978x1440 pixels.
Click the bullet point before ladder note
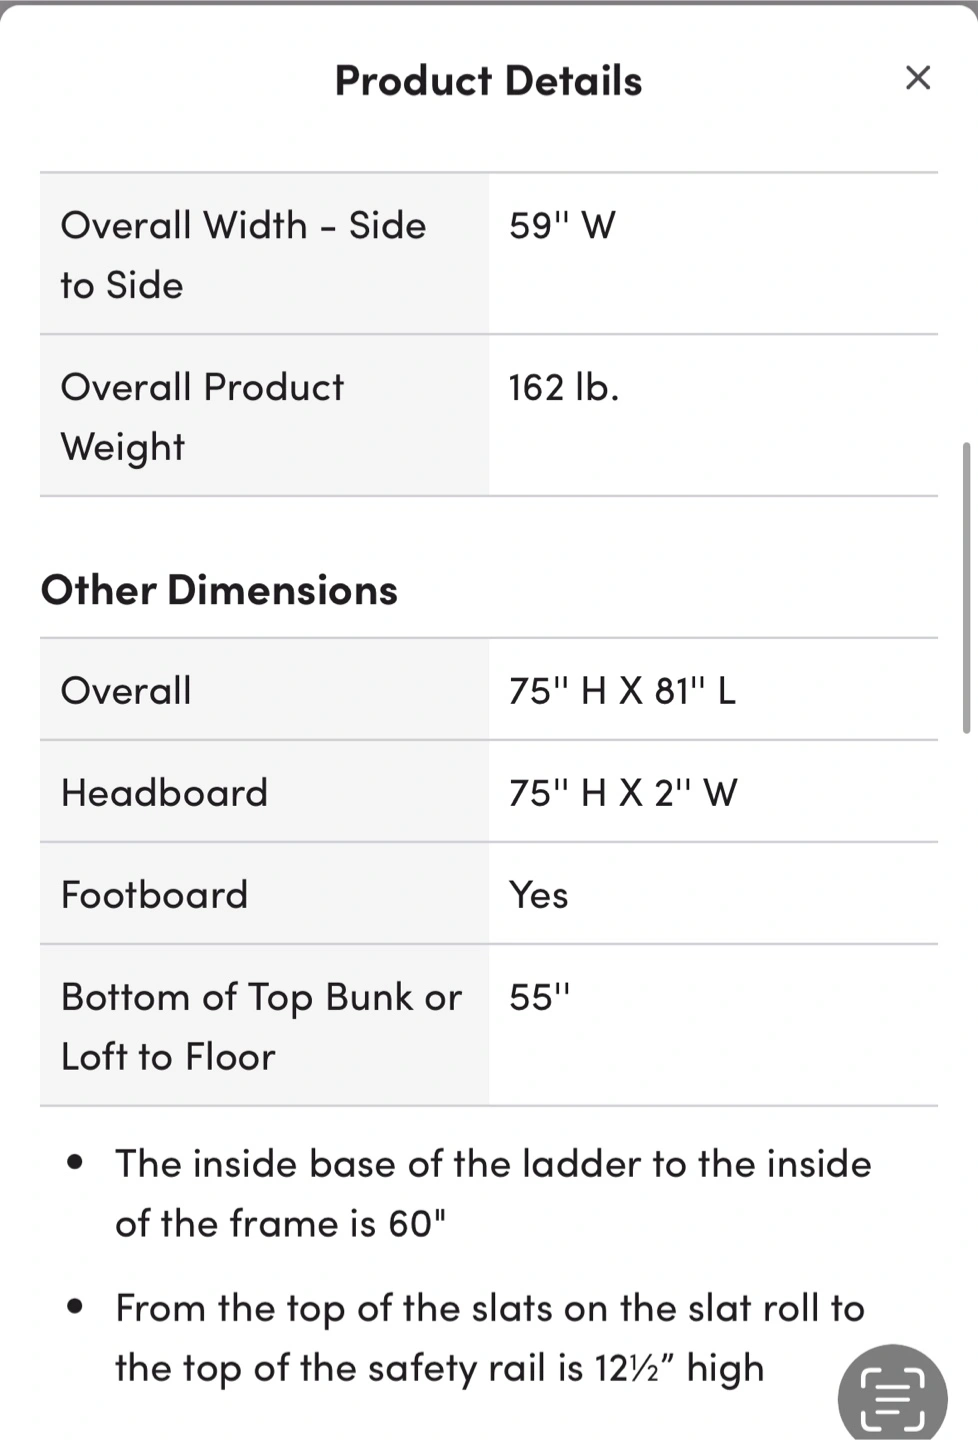[x=74, y=1162]
